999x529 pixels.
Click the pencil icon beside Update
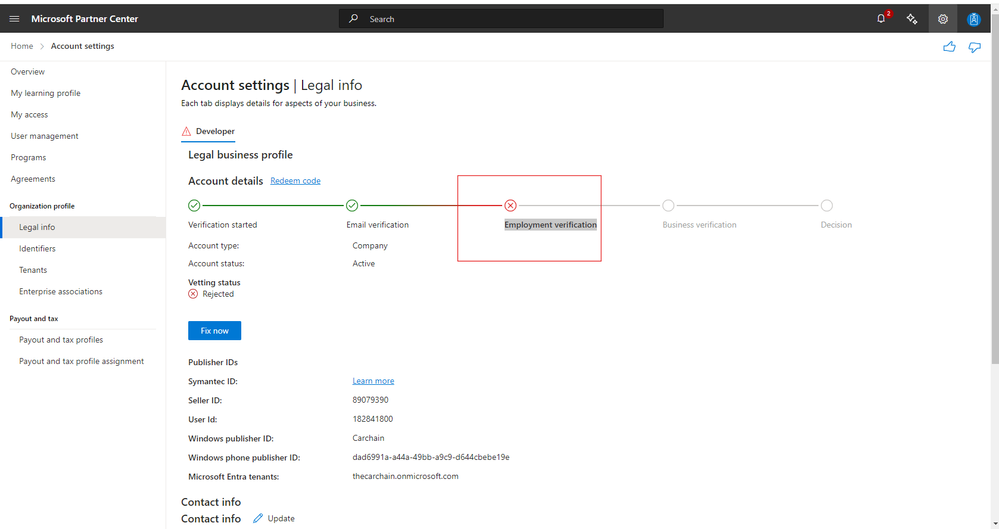coord(258,518)
